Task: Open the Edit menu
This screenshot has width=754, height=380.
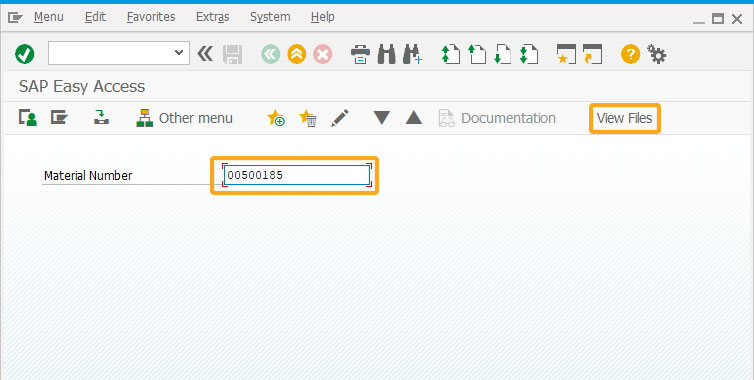Action: pos(95,17)
